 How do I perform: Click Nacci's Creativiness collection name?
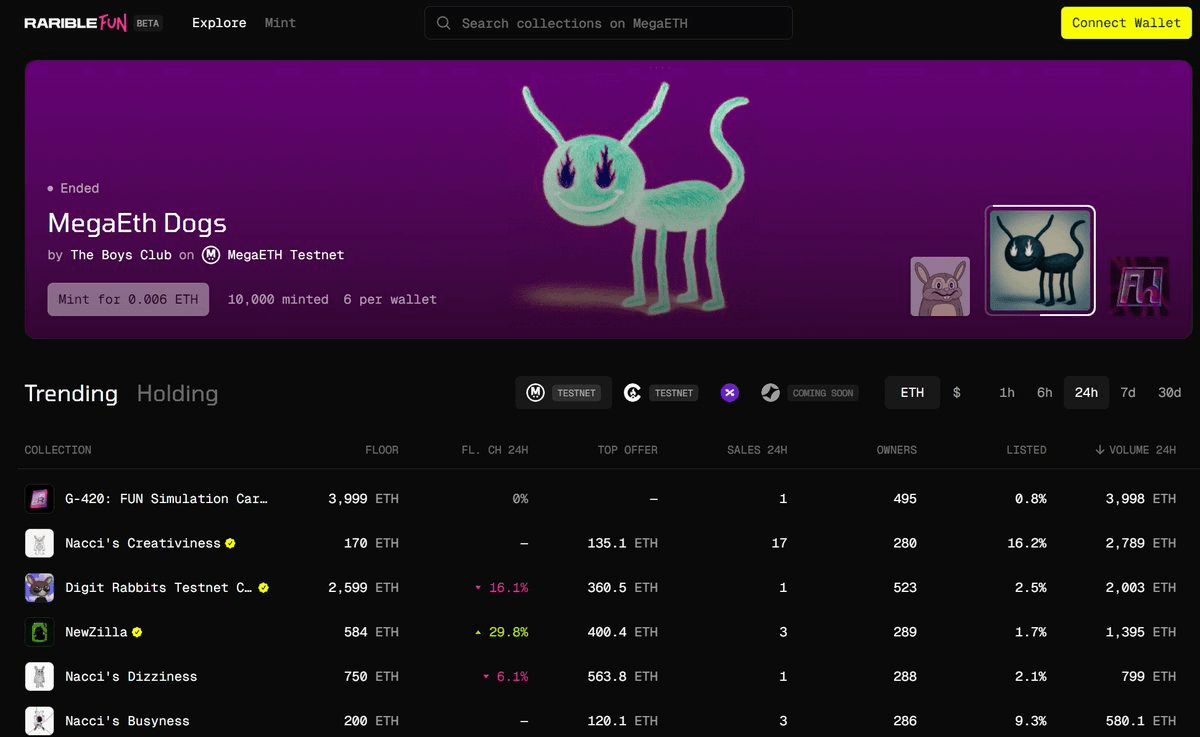click(143, 543)
